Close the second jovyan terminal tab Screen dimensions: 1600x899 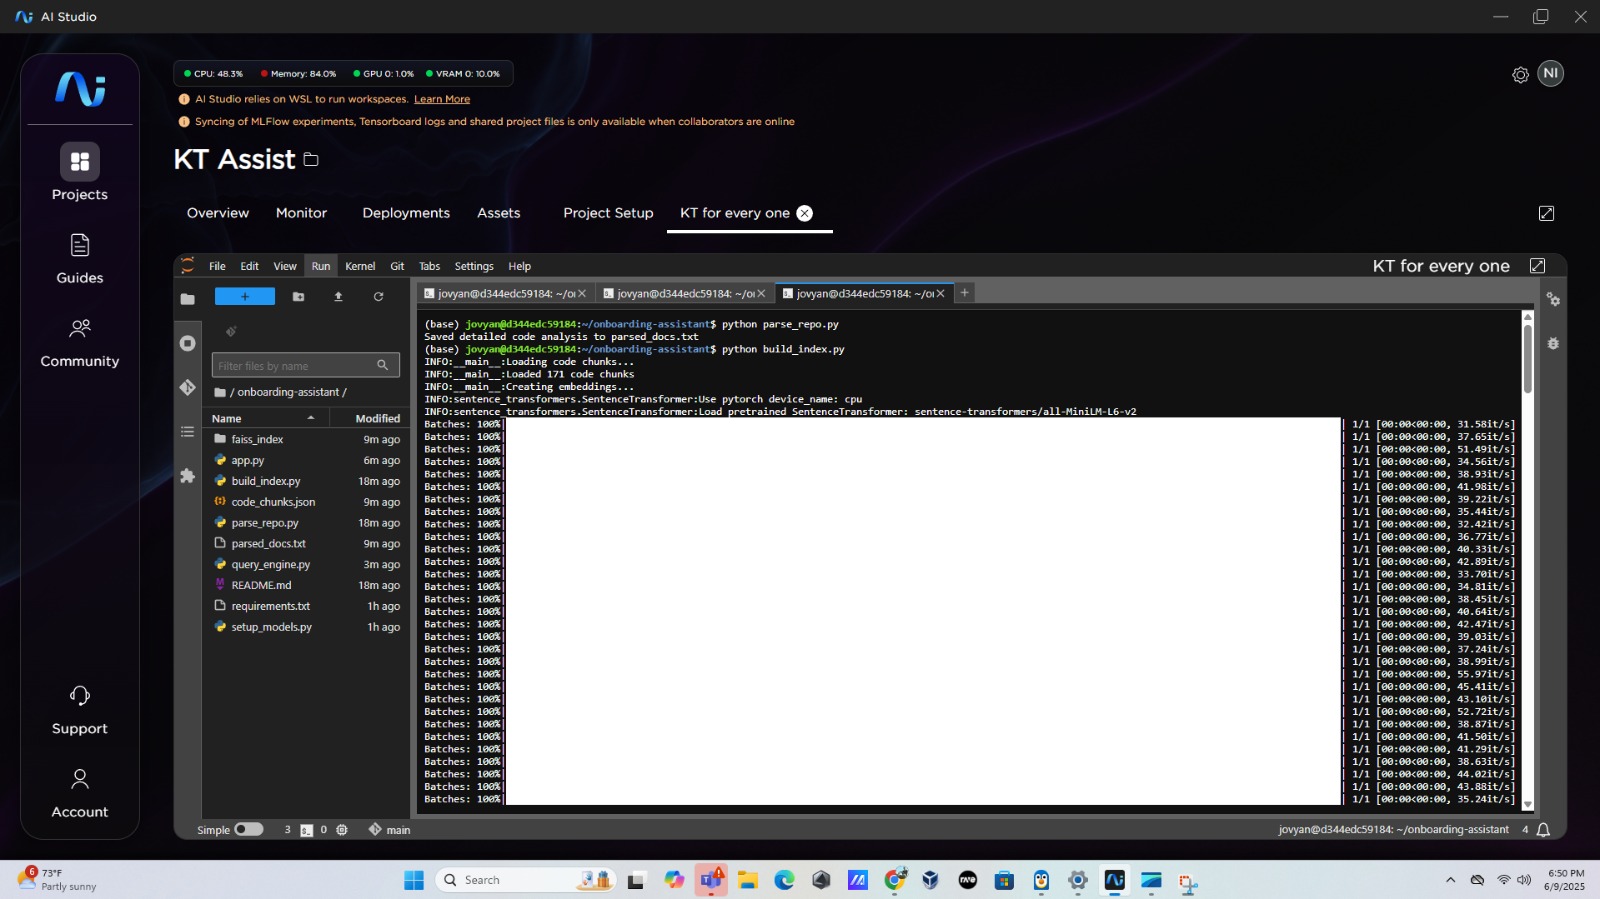(761, 293)
